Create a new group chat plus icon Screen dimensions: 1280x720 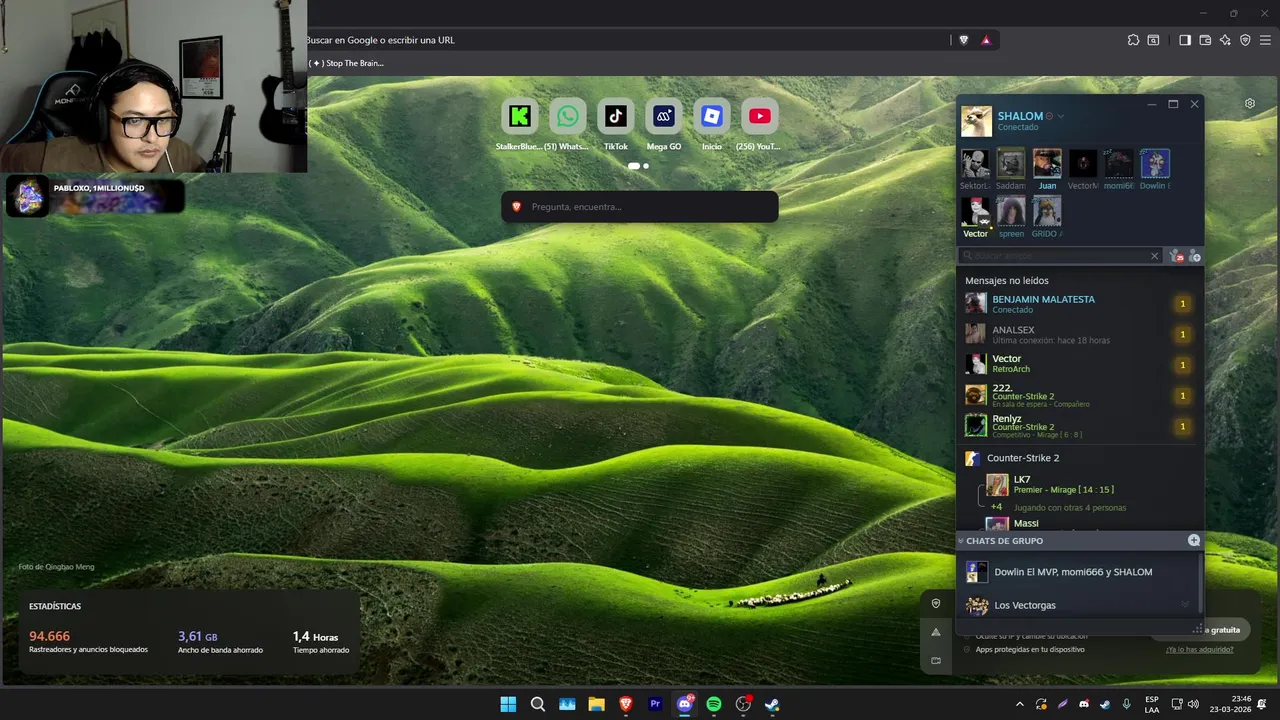click(x=1193, y=540)
